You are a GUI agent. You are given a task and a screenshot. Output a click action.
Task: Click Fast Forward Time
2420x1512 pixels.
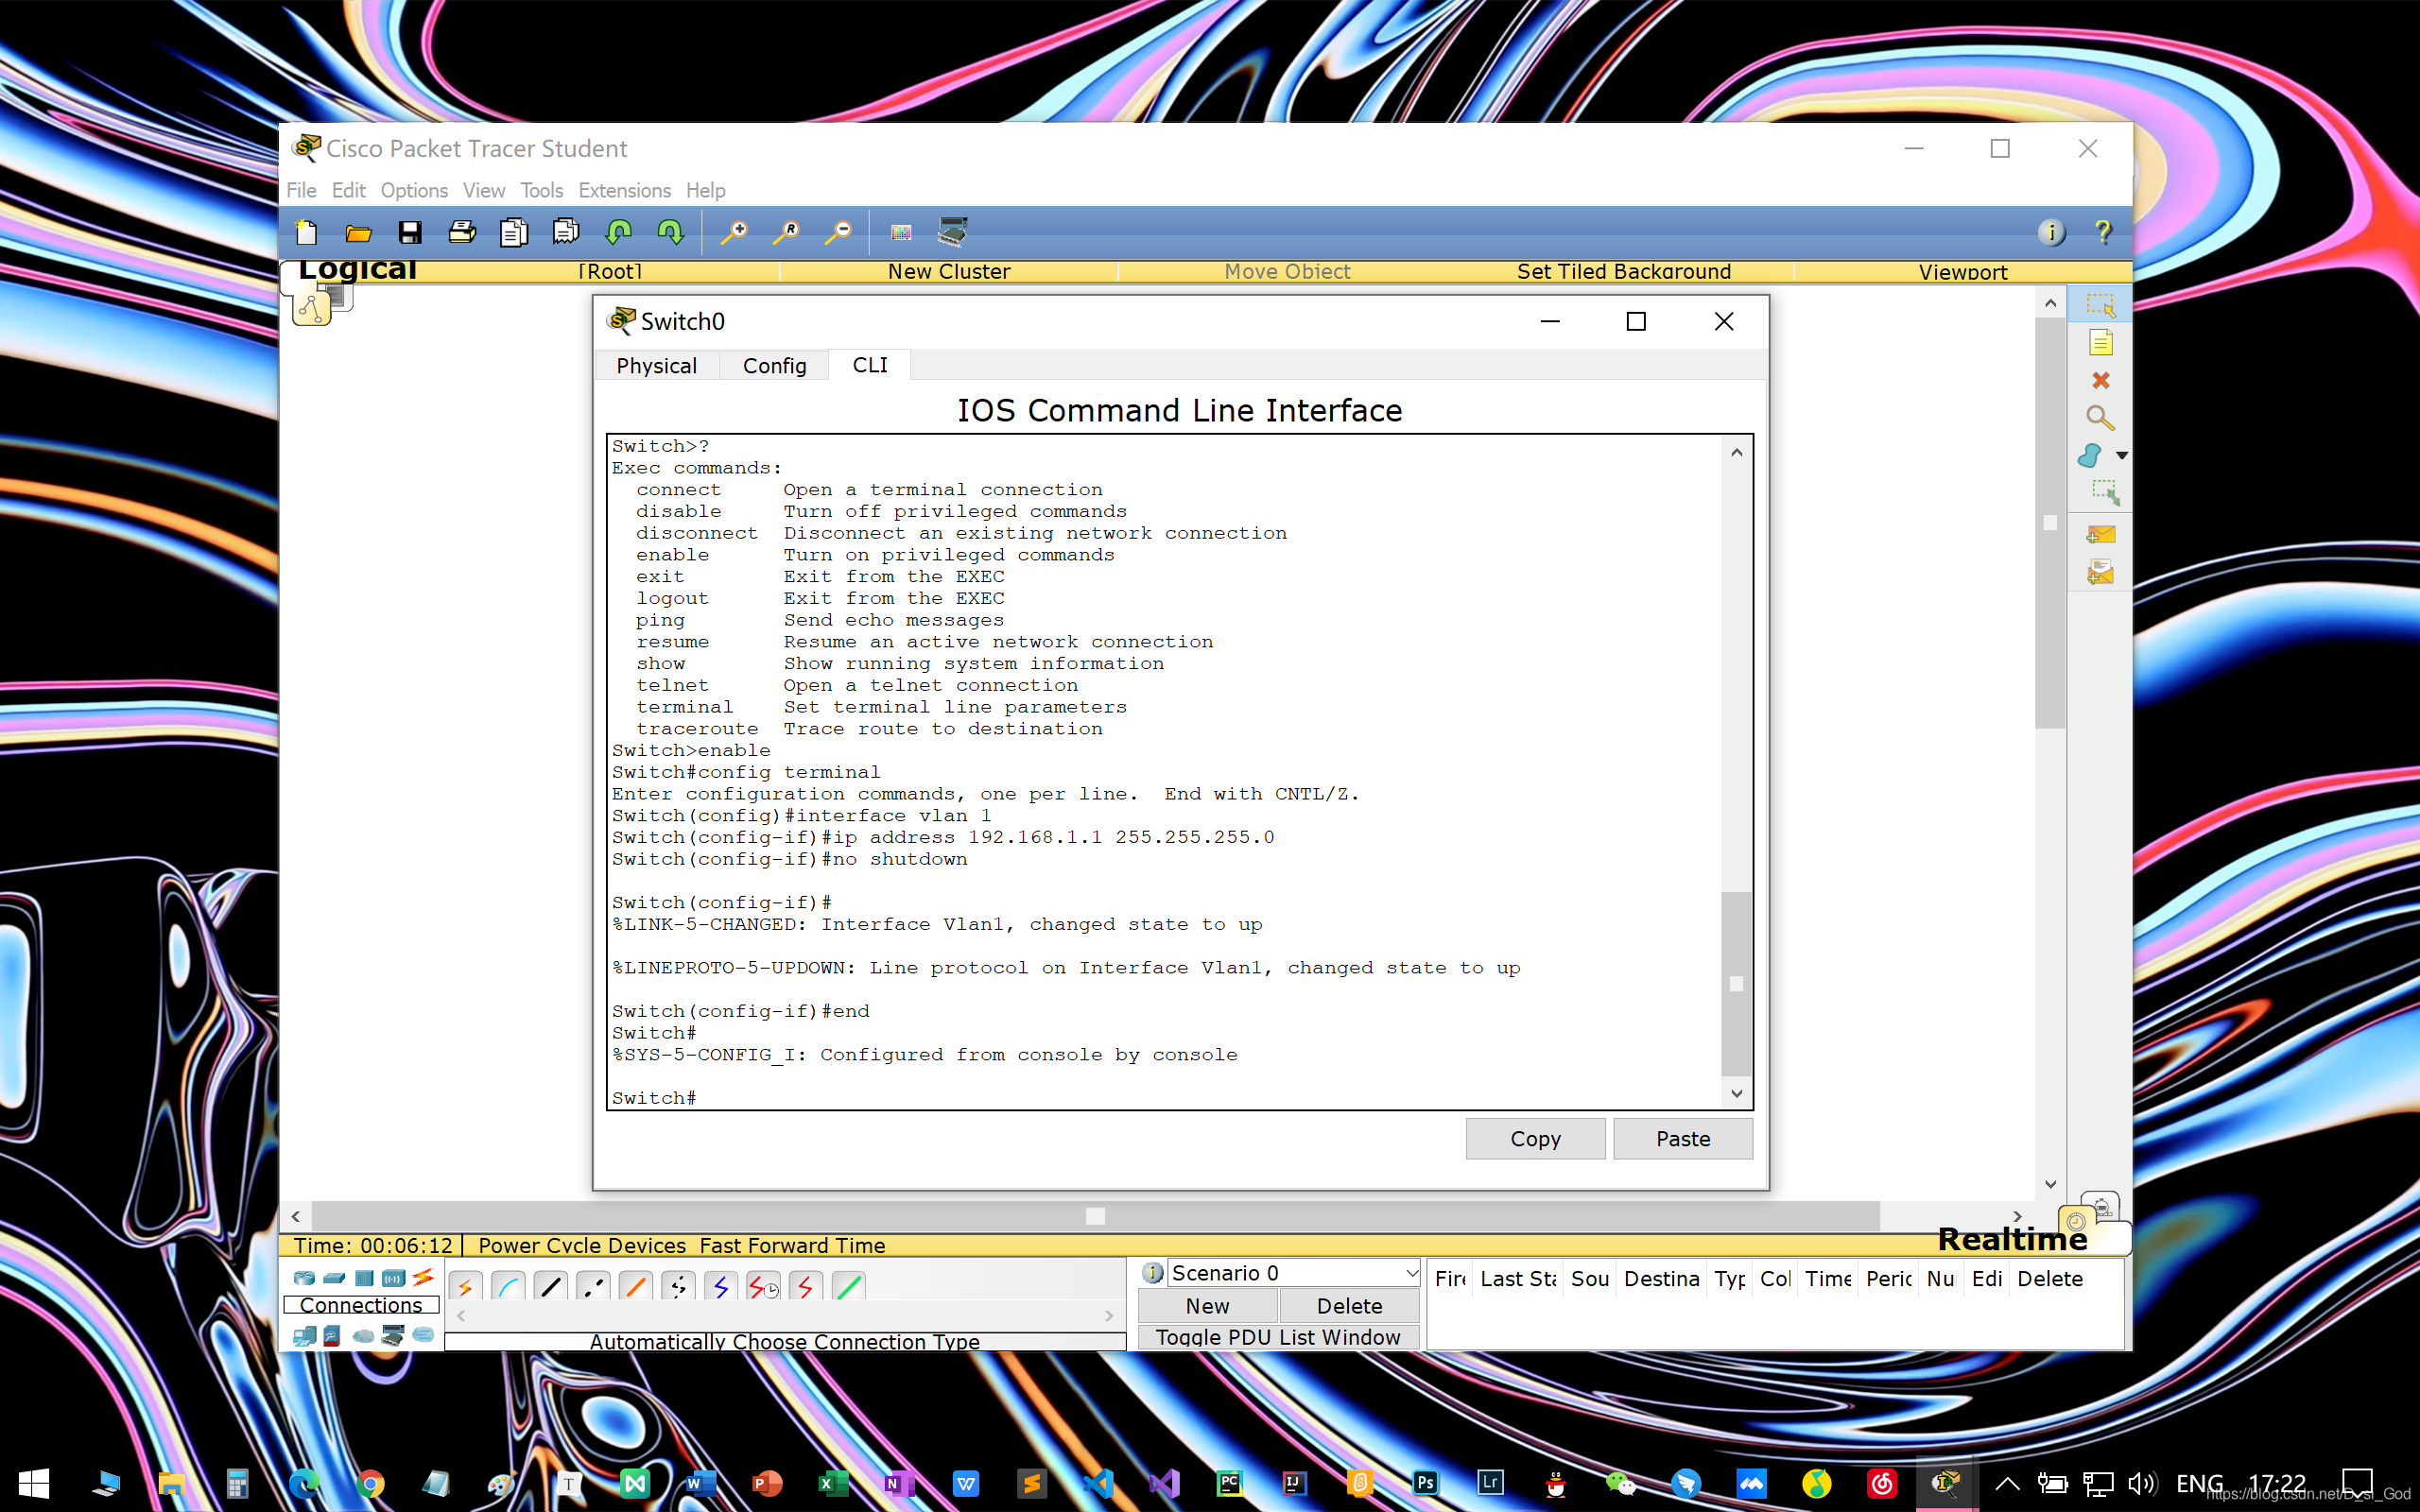[x=792, y=1246]
